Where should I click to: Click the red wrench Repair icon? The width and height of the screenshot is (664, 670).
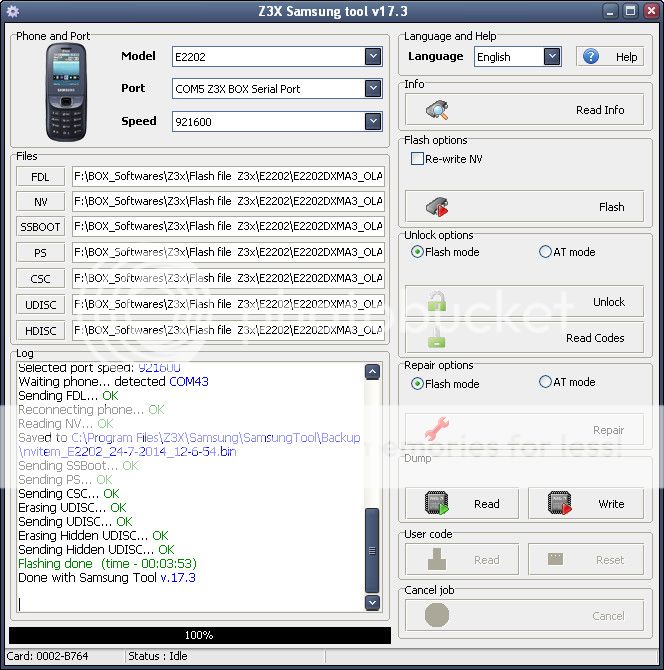pyautogui.click(x=437, y=429)
